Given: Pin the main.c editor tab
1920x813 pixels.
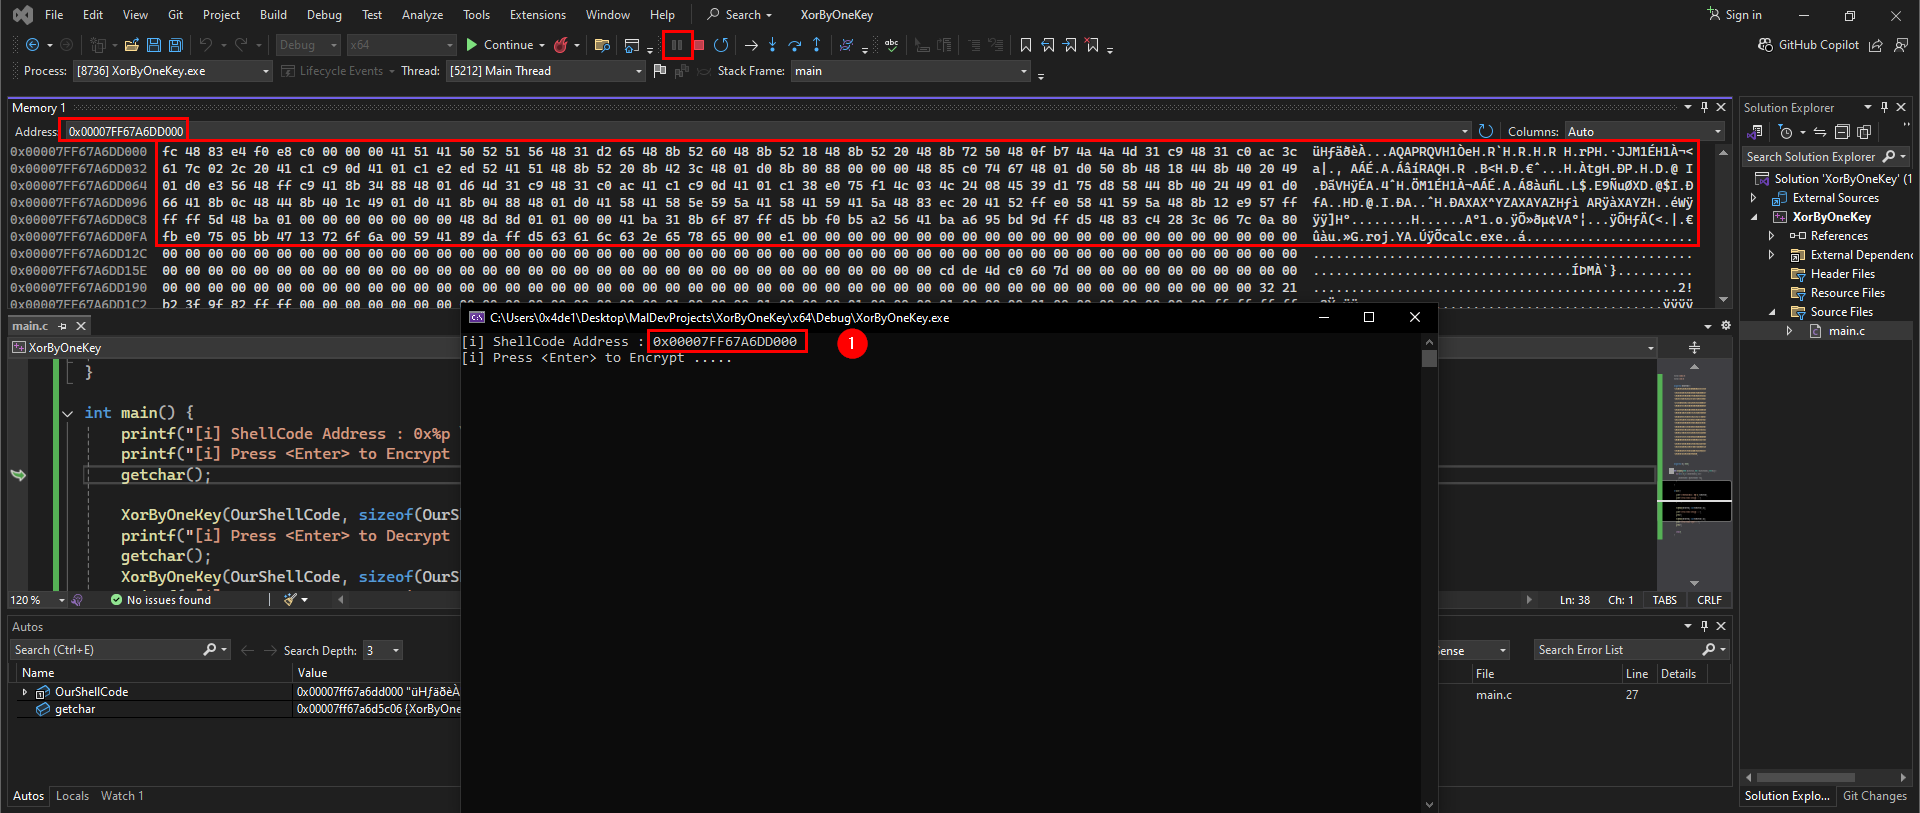Looking at the screenshot, I should click(63, 326).
